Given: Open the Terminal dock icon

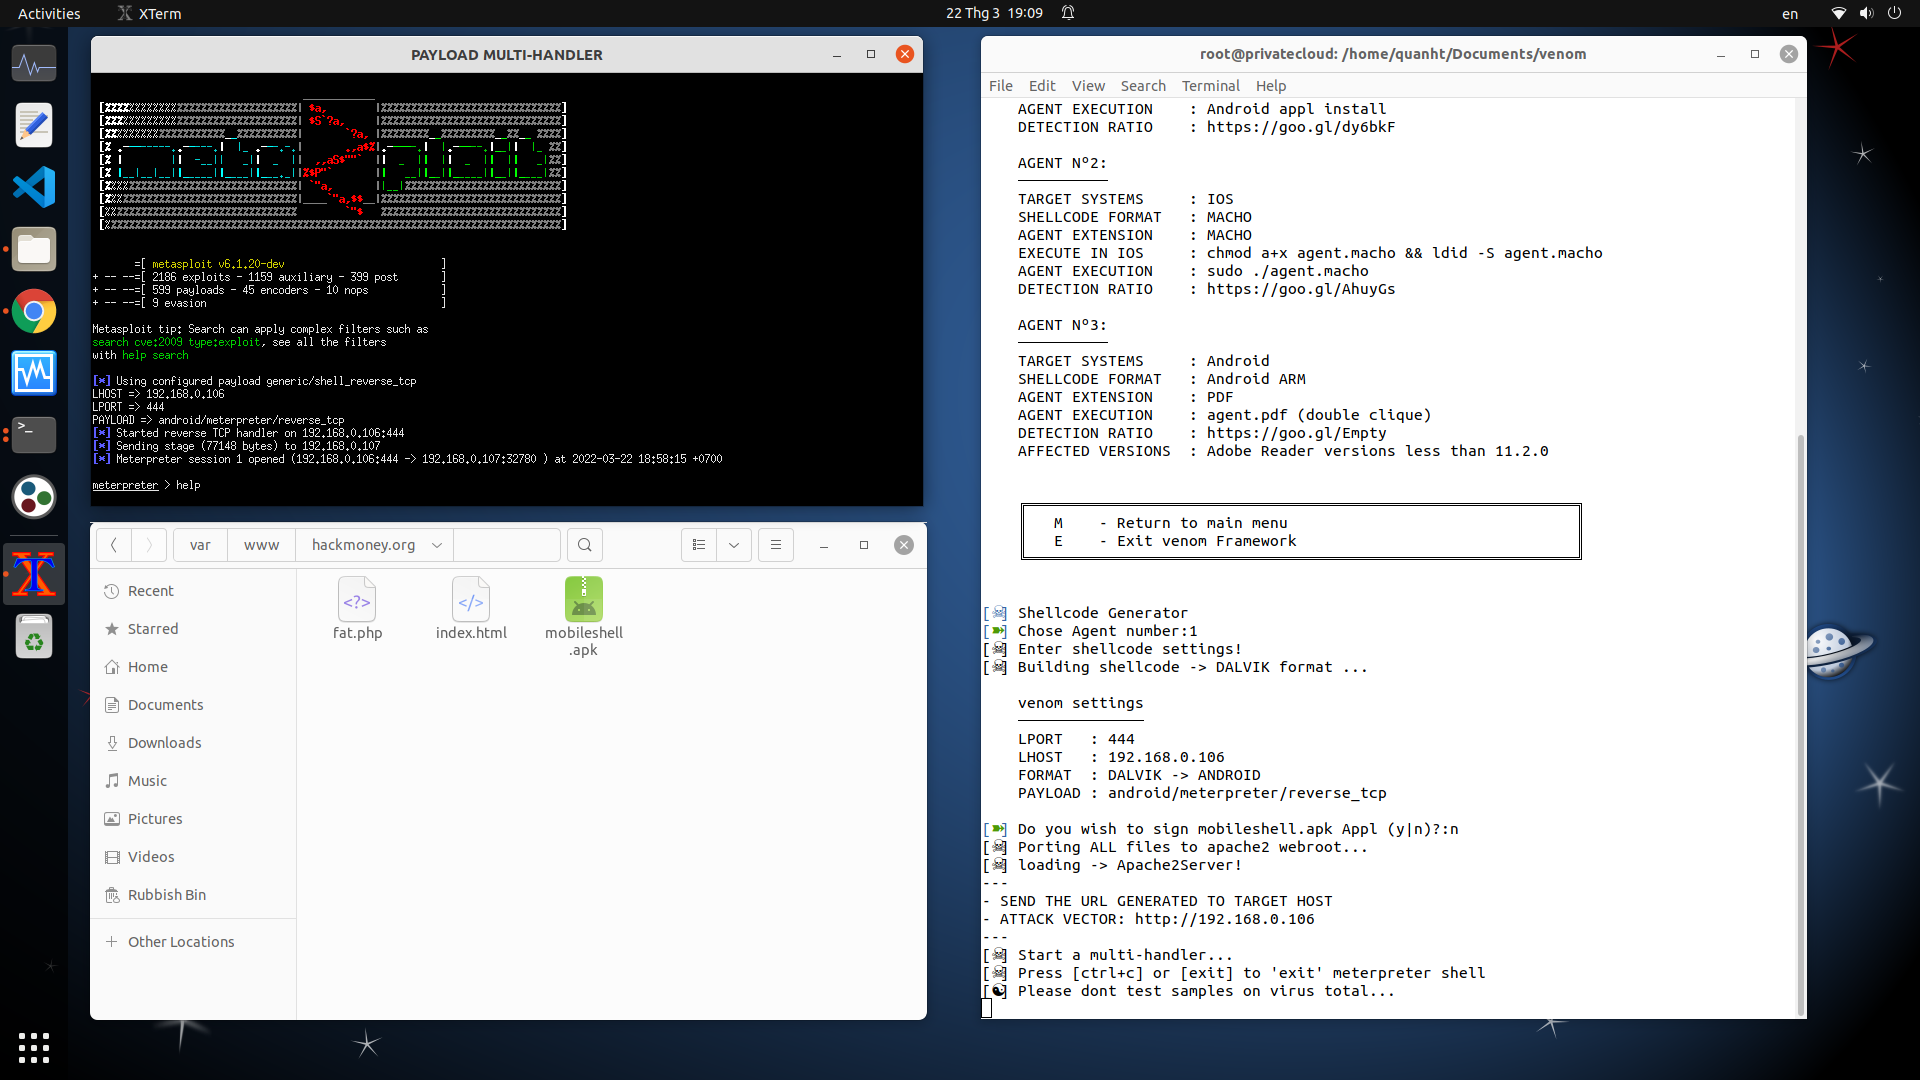Looking at the screenshot, I should tap(34, 435).
